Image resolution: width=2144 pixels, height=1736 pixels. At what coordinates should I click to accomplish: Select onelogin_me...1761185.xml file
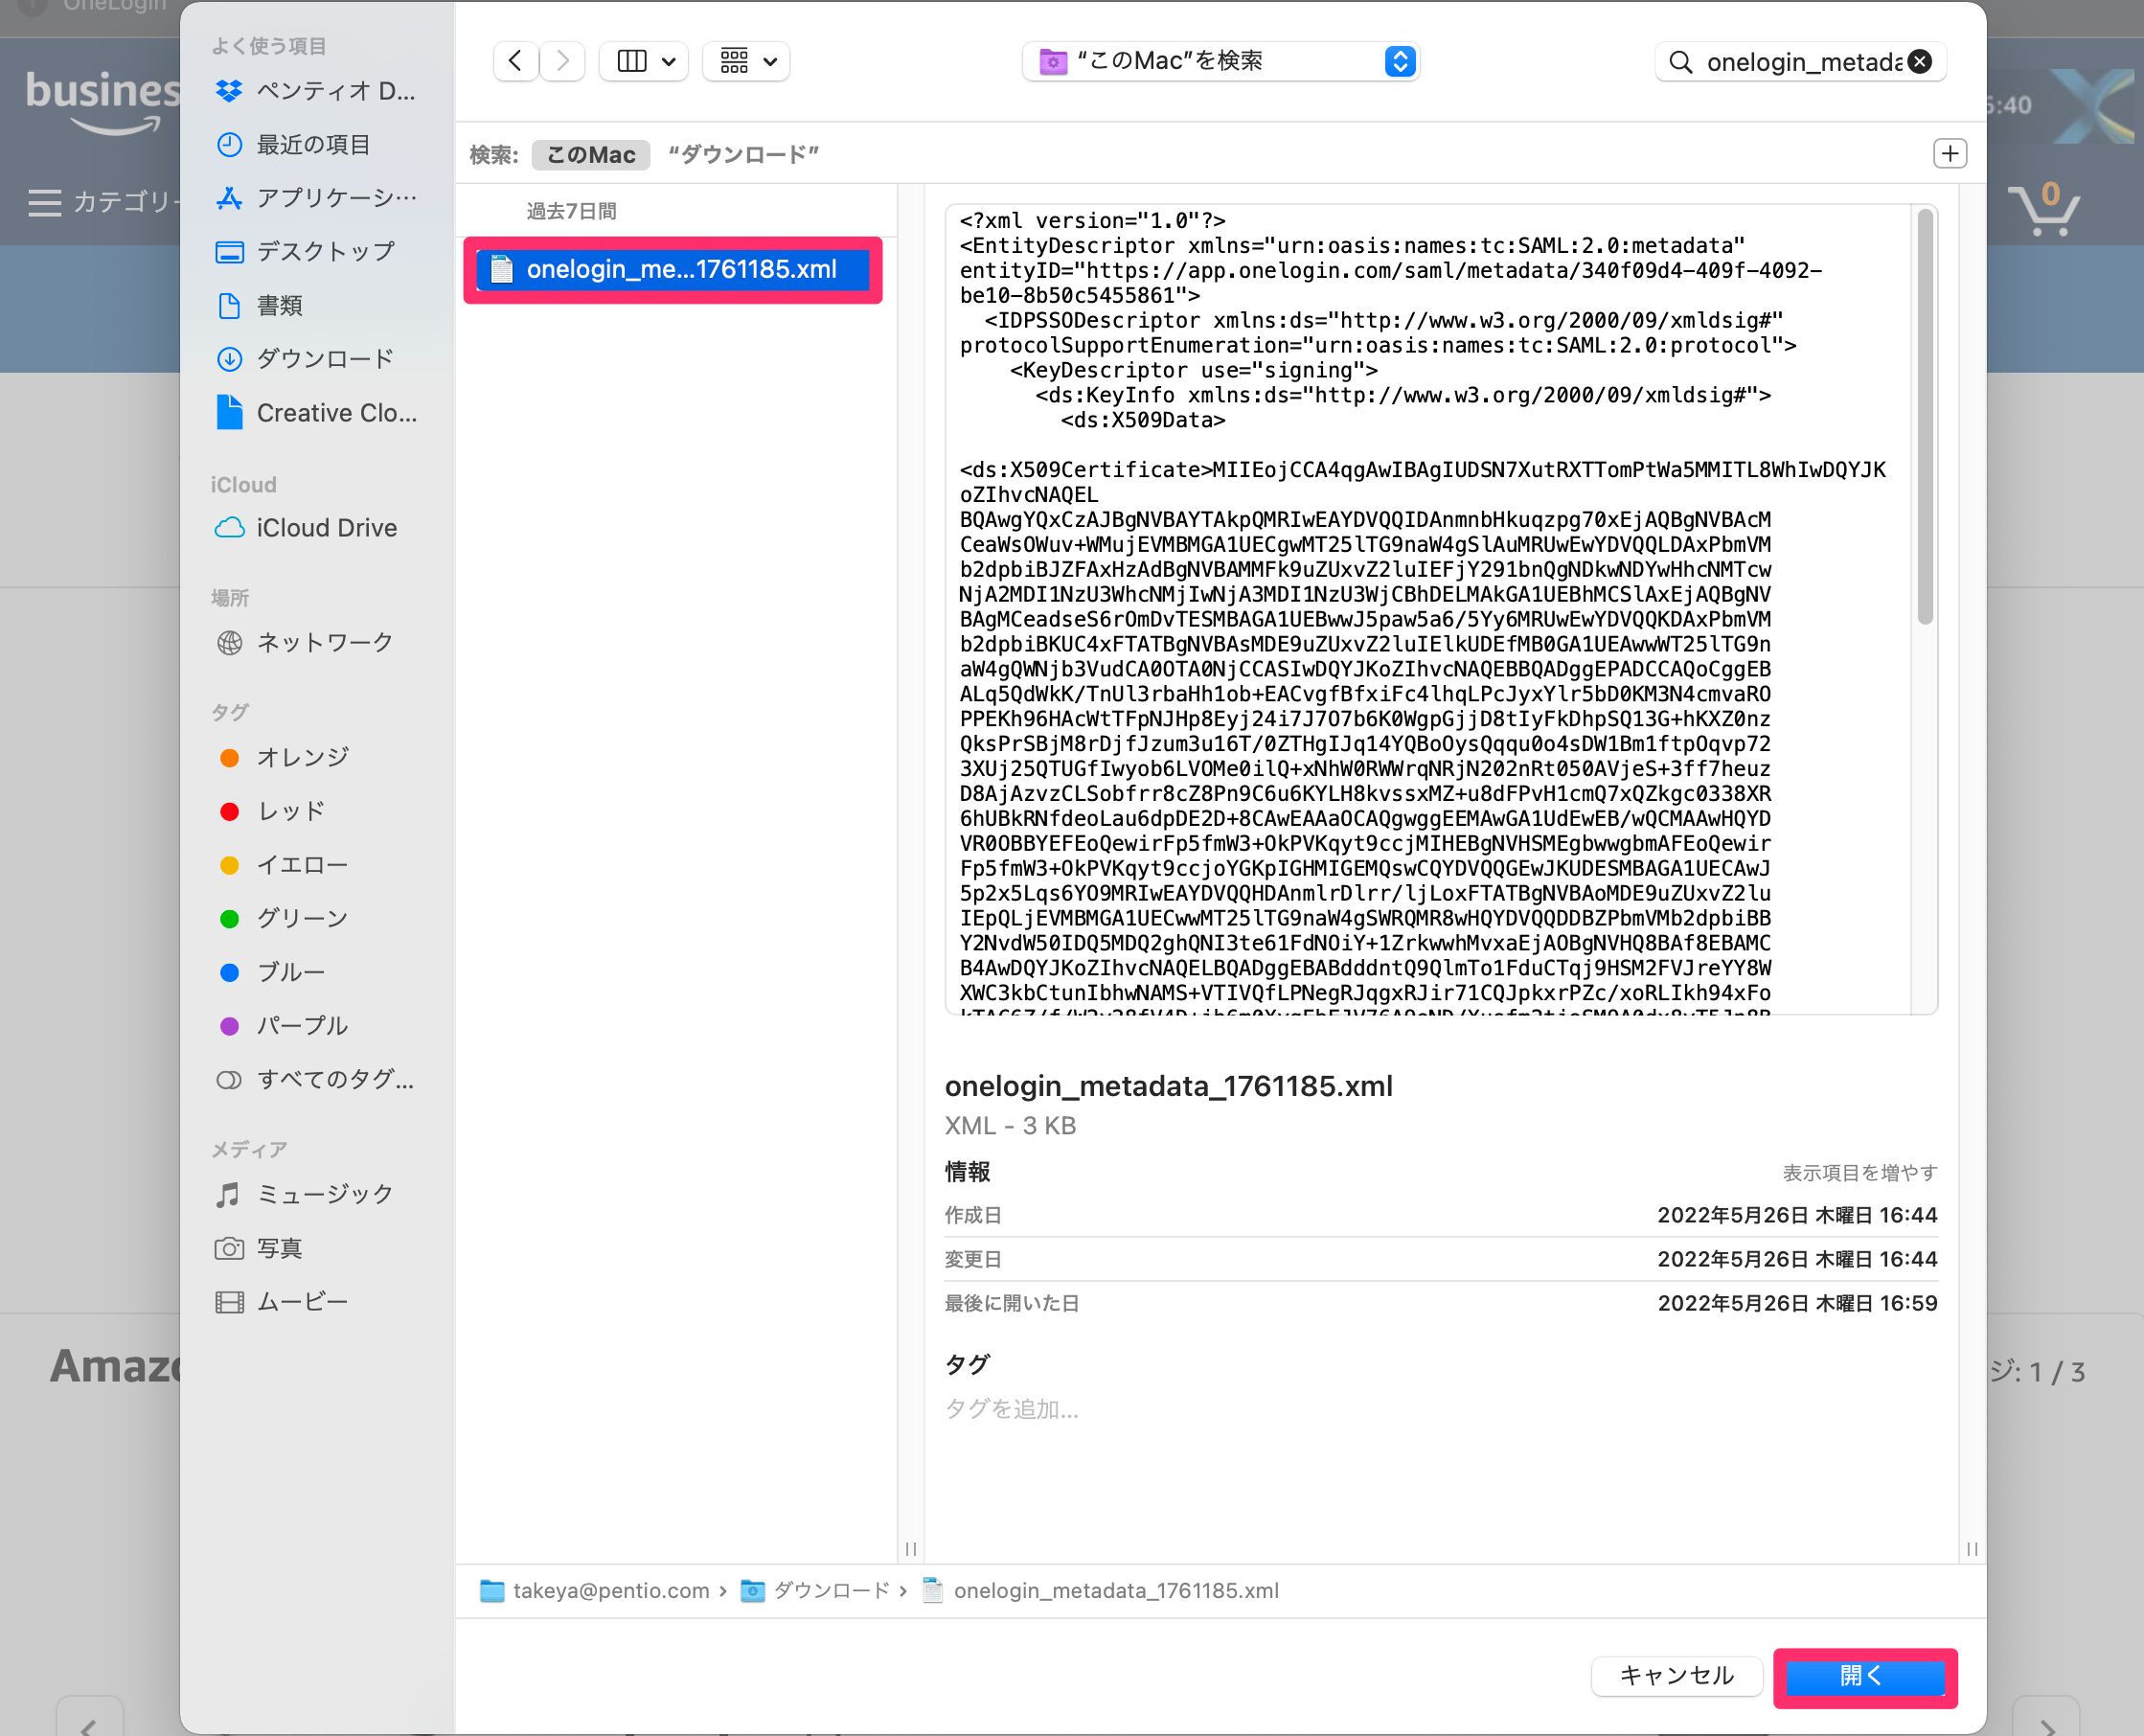(673, 270)
